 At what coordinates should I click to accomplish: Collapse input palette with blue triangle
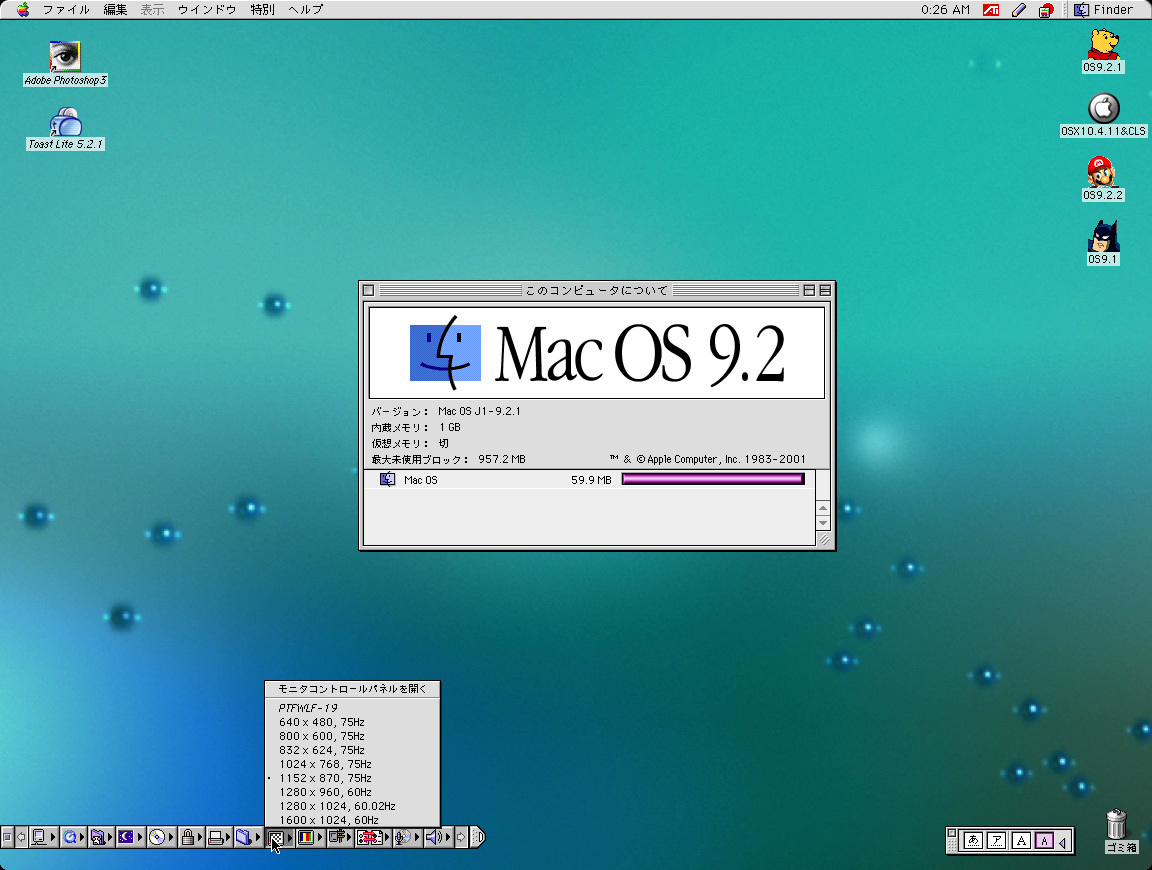1062,843
